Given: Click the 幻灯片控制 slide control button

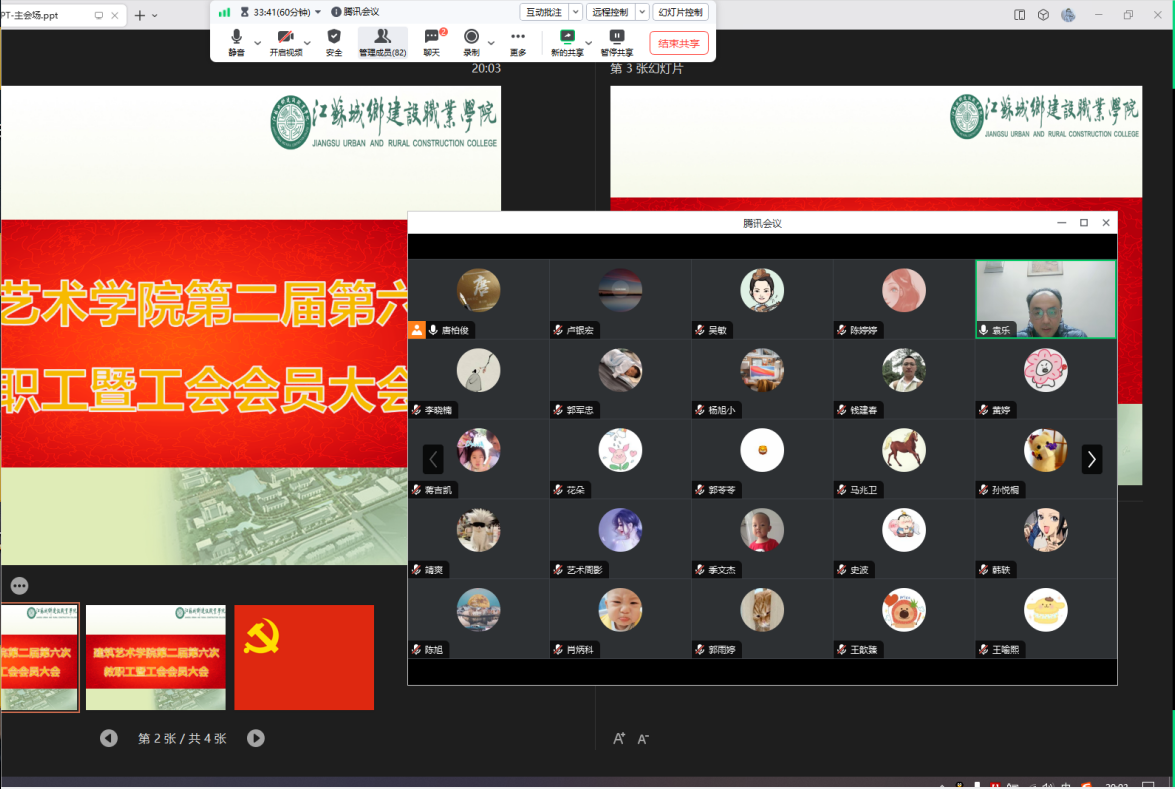Looking at the screenshot, I should pyautogui.click(x=681, y=12).
